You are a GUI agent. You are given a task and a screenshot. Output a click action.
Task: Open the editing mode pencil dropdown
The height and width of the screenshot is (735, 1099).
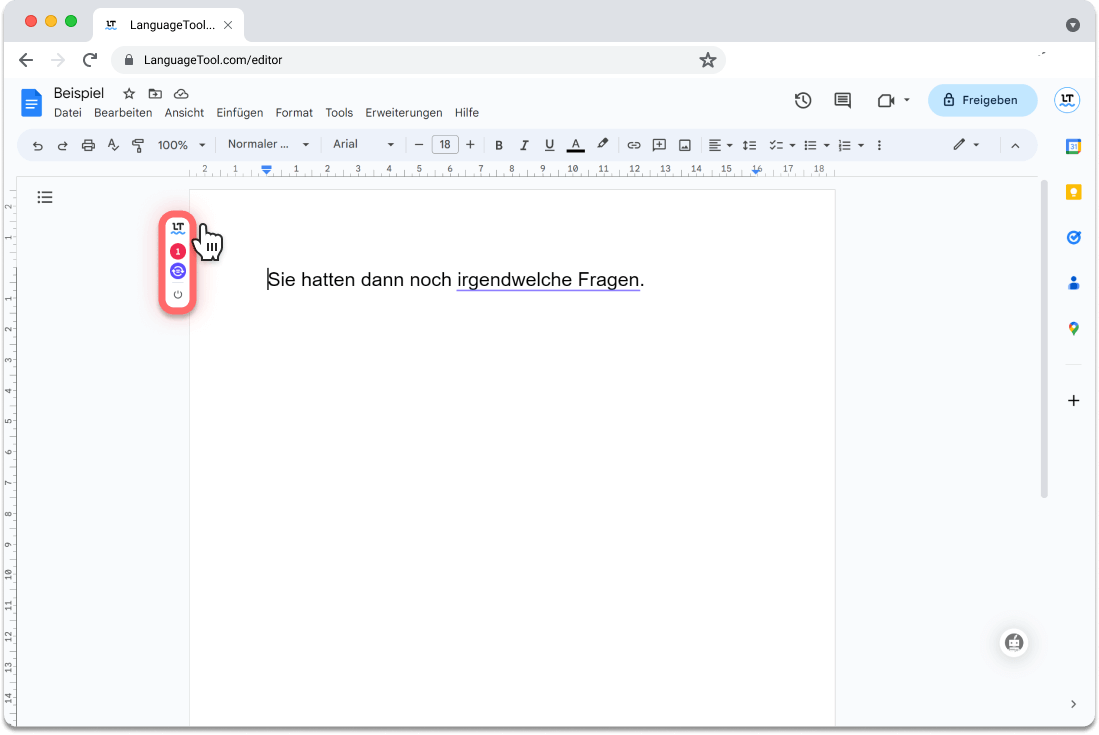[x=966, y=144]
